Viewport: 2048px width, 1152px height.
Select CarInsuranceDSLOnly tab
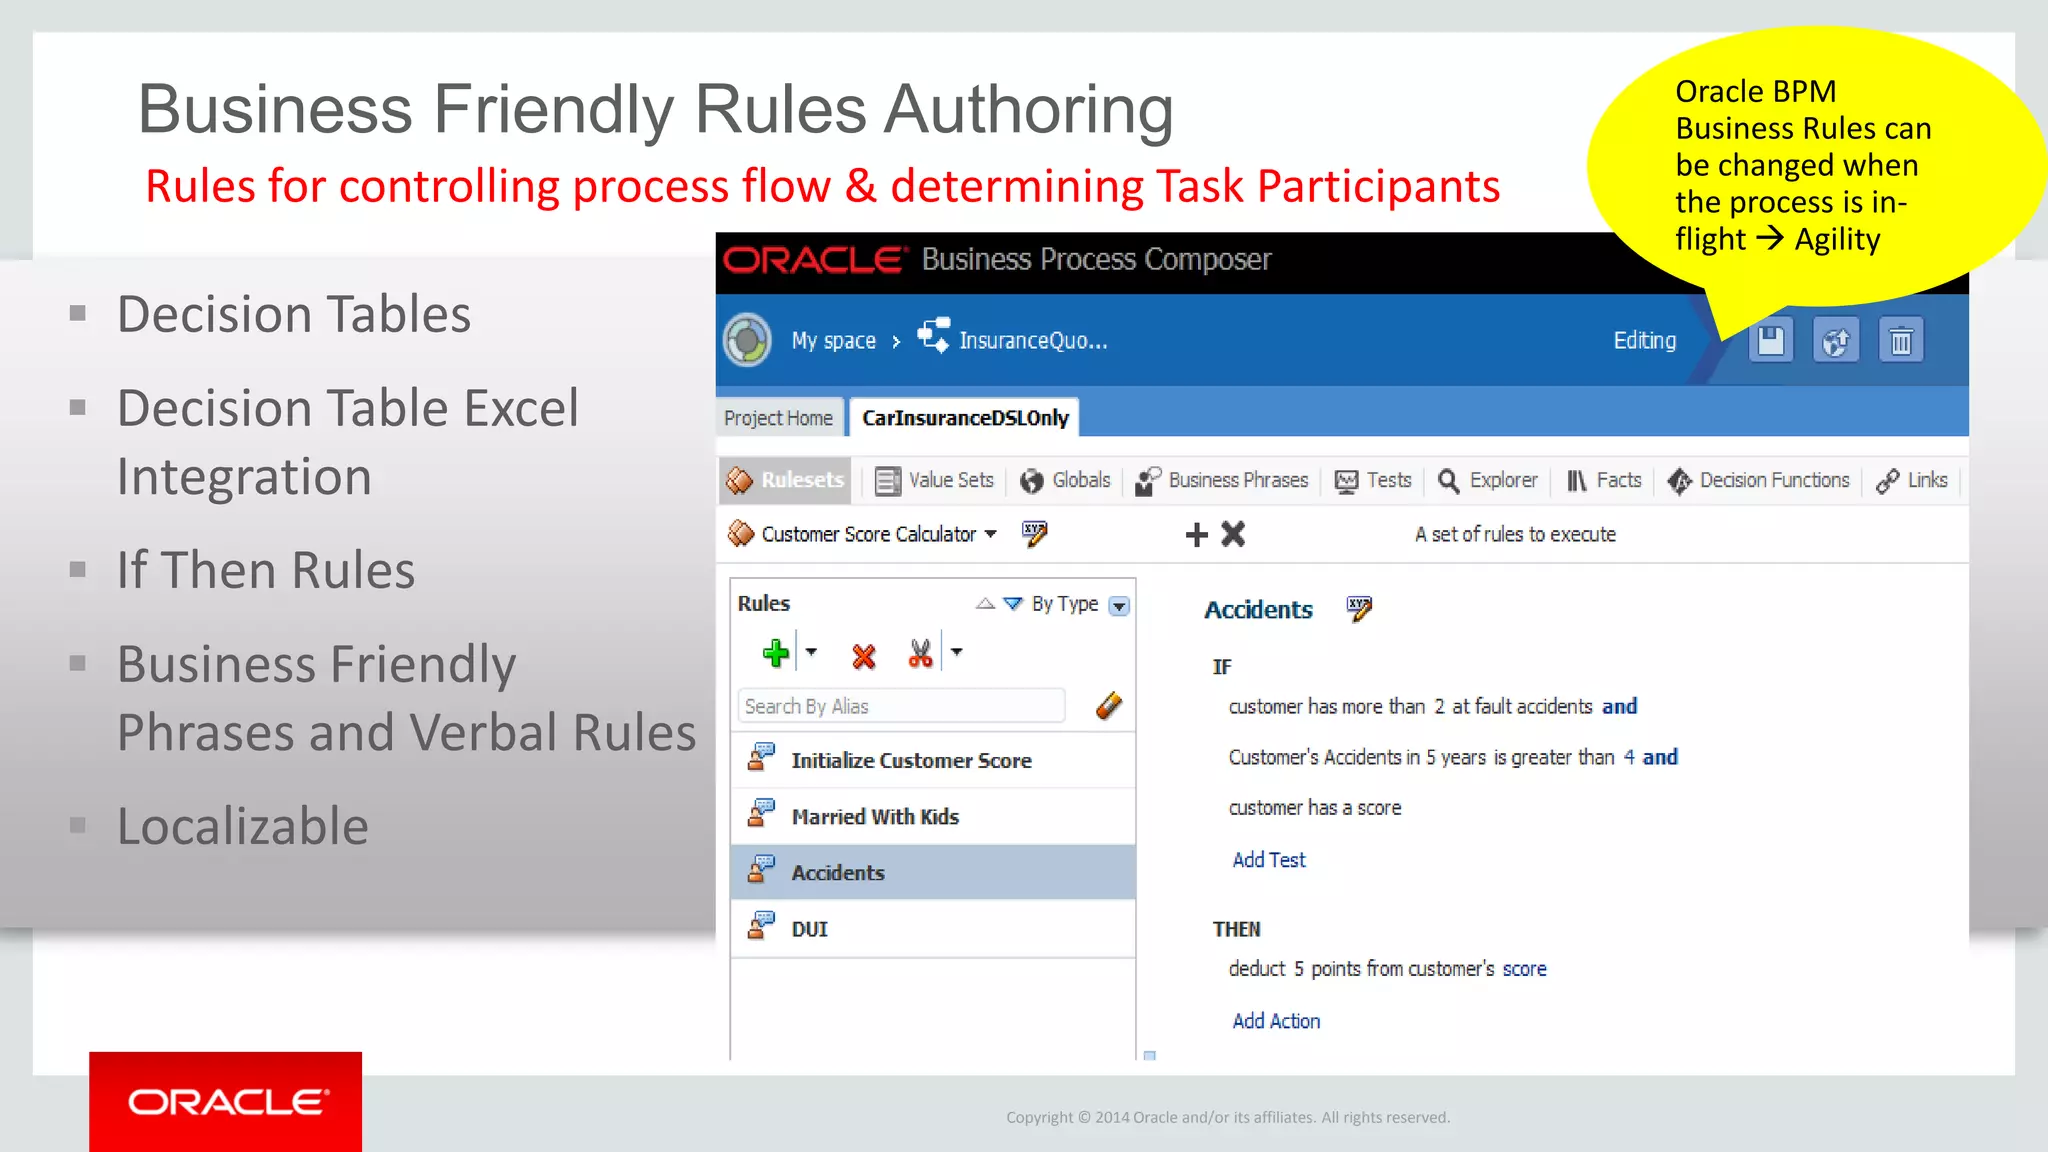tap(965, 418)
